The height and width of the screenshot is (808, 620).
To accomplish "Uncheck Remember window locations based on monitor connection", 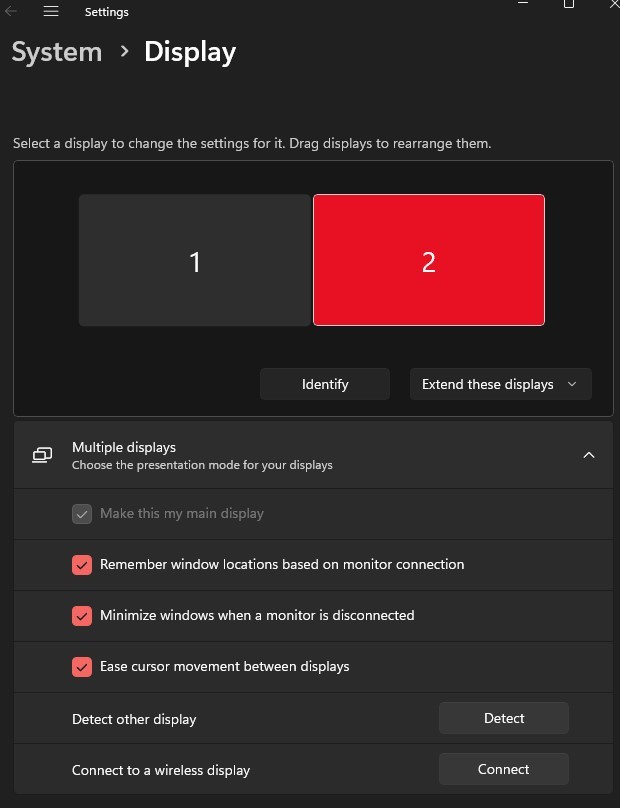I will (82, 565).
